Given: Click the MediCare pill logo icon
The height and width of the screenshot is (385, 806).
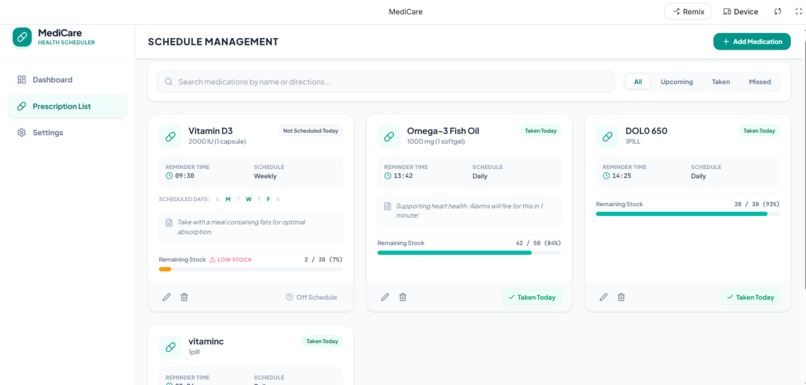Looking at the screenshot, I should 22,37.
